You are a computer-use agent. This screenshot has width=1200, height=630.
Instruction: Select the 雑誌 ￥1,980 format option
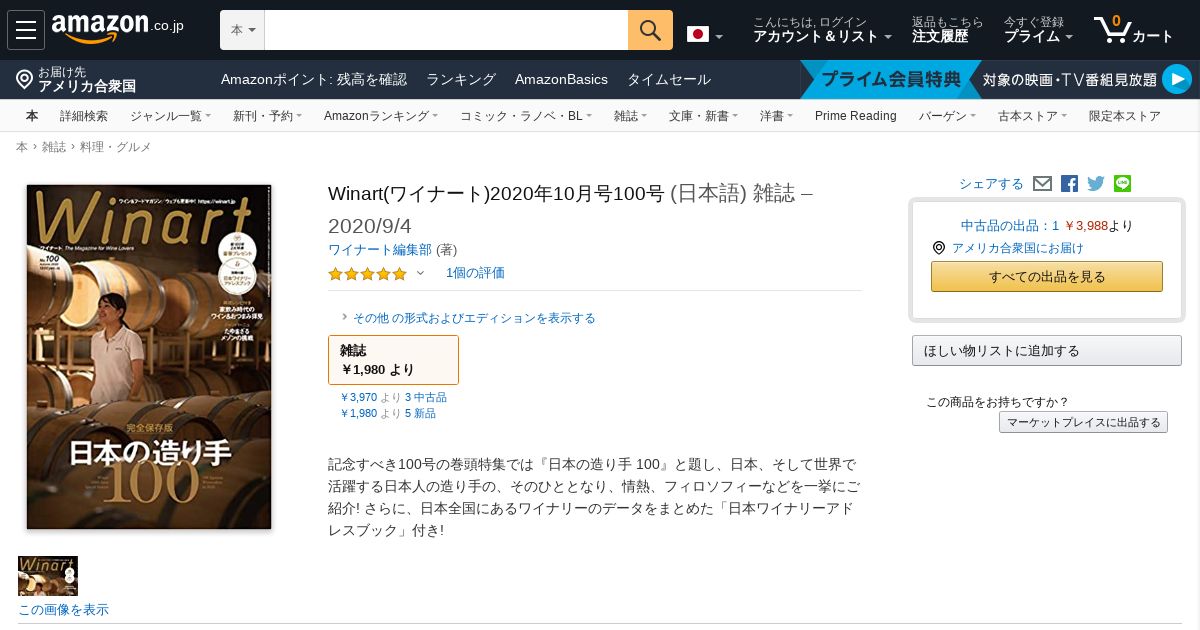[x=393, y=360]
